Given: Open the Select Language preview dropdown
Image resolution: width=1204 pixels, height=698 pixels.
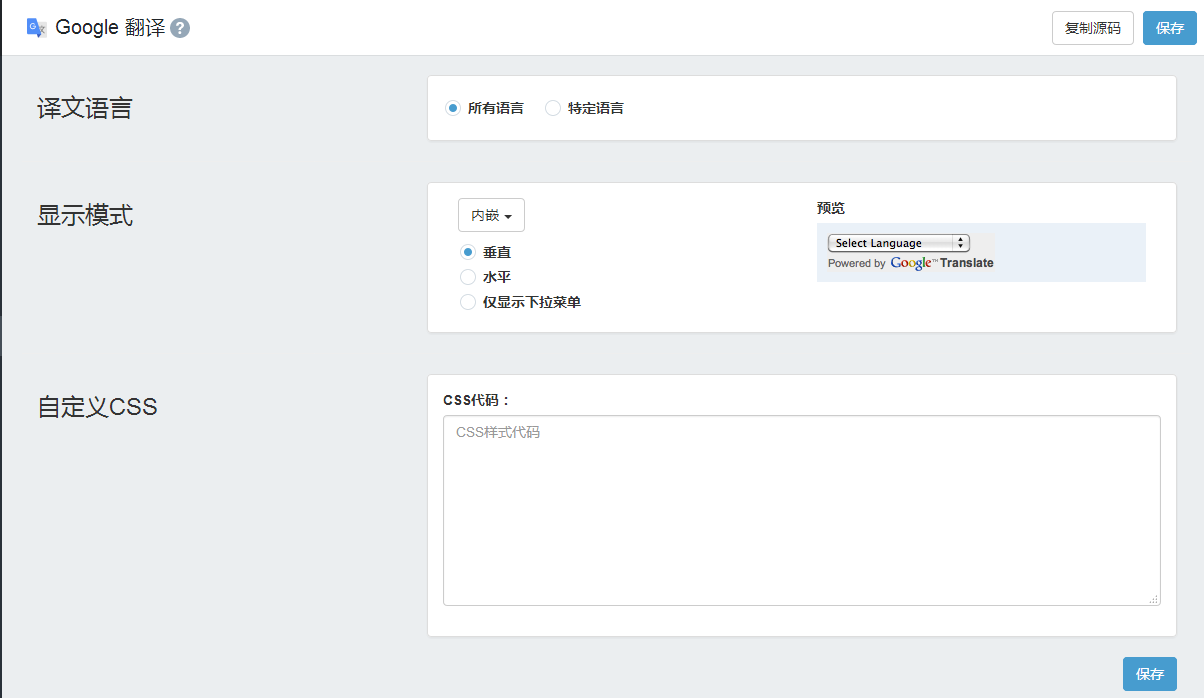Looking at the screenshot, I should point(899,243).
